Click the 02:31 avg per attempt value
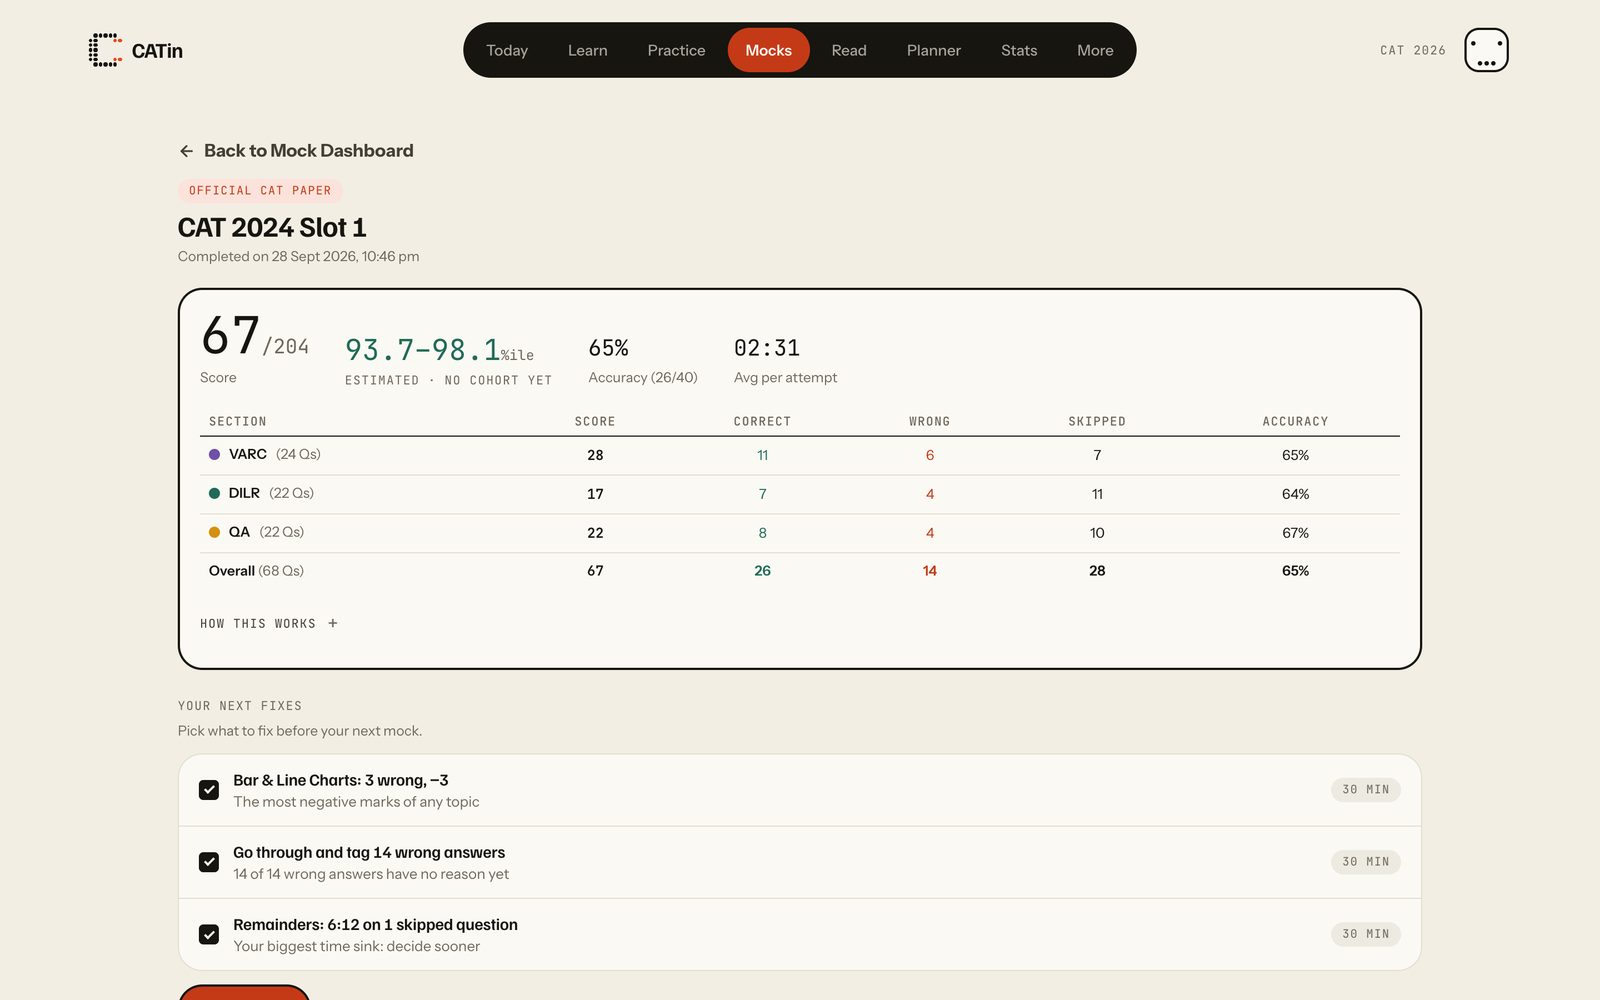Viewport: 1600px width, 1000px height. click(767, 348)
